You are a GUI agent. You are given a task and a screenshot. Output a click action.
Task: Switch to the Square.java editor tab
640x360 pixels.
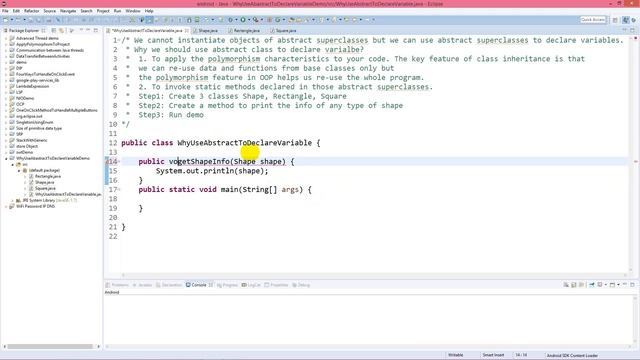(x=285, y=31)
